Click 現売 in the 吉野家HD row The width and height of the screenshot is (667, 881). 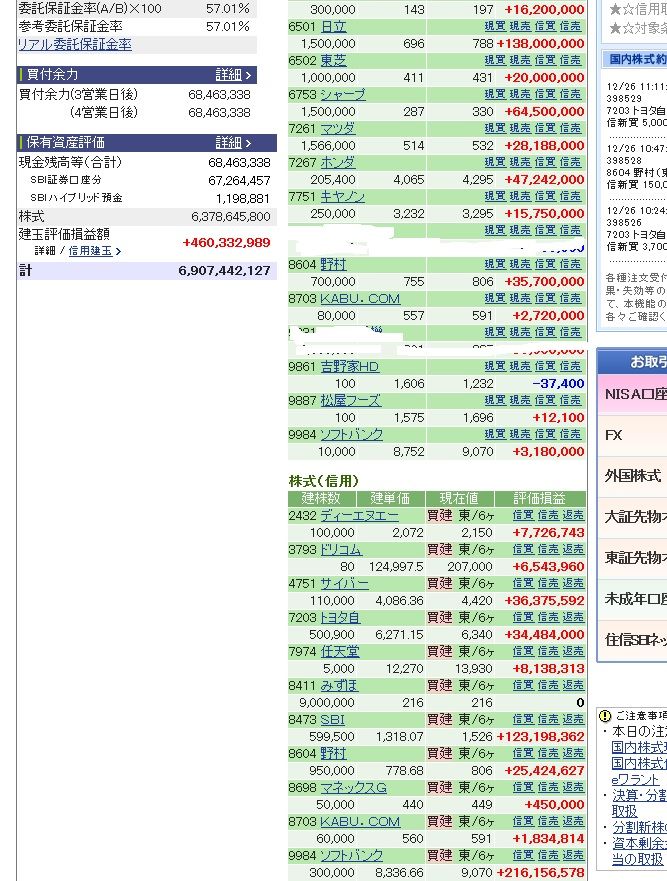click(x=520, y=366)
